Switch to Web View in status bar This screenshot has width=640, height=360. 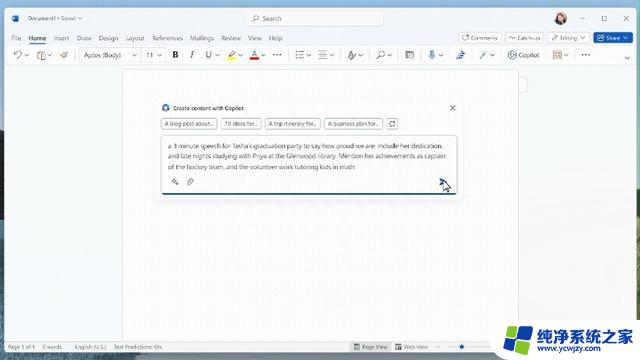click(x=411, y=347)
